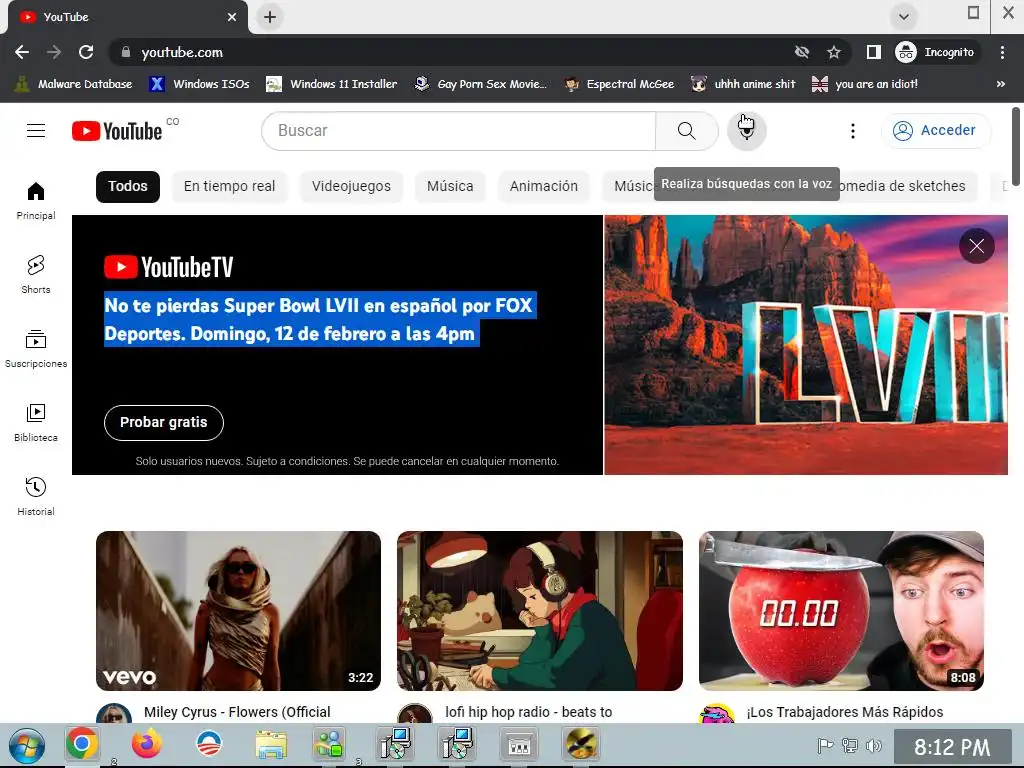Viewport: 1024px width, 768px height.
Task: Open lofi hip hop radio thumbnail
Action: coord(539,611)
